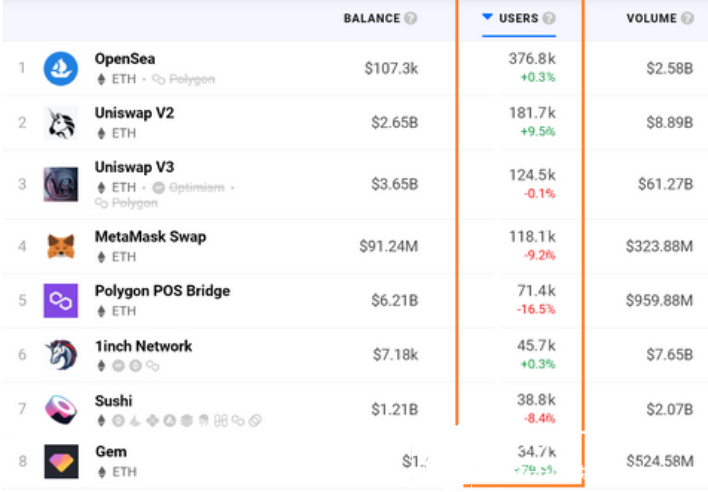The width and height of the screenshot is (708, 492).
Task: Click the $323.88M volume value
Action: click(x=659, y=246)
